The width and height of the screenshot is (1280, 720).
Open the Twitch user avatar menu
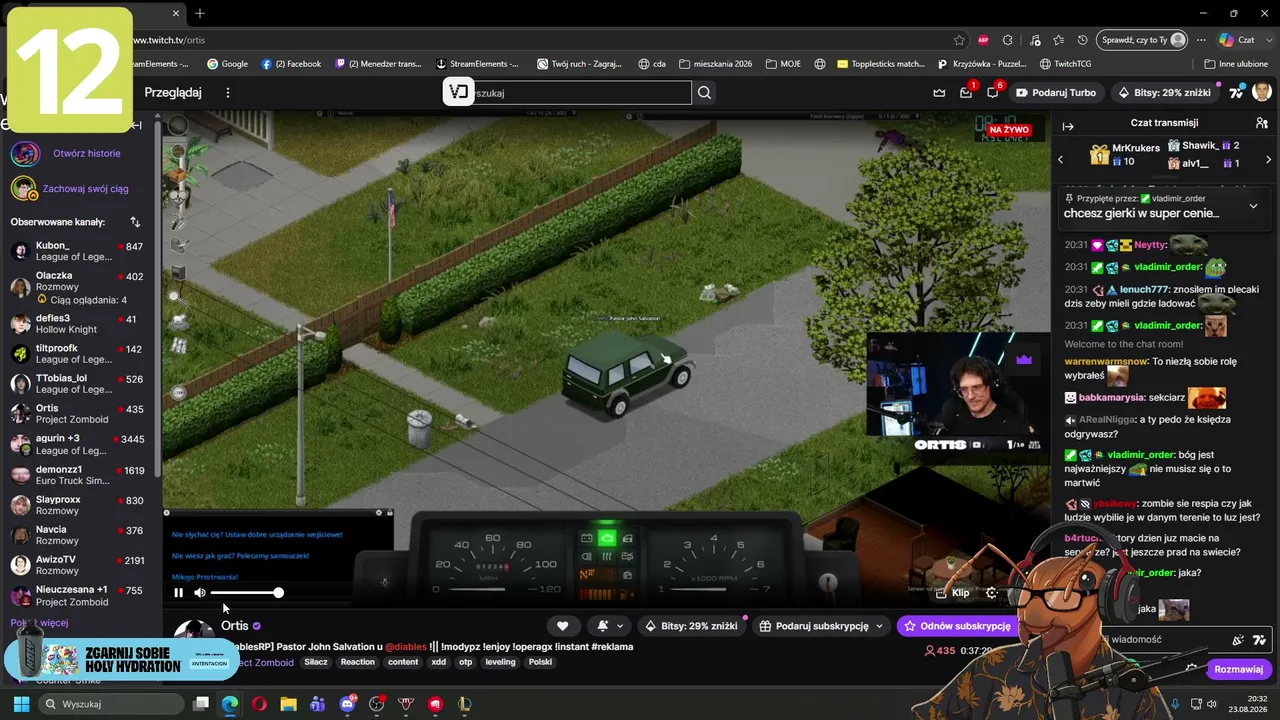[x=1262, y=92]
